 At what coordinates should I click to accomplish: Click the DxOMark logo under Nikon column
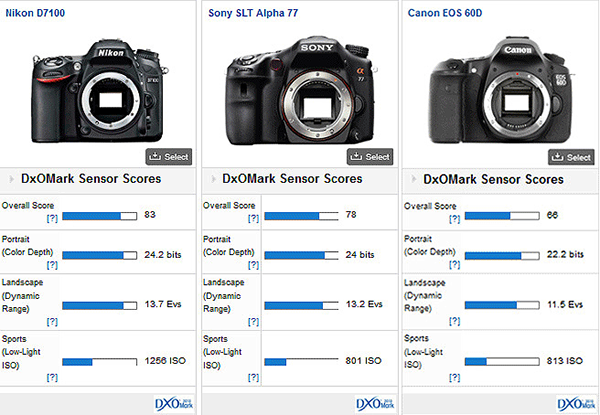click(174, 404)
